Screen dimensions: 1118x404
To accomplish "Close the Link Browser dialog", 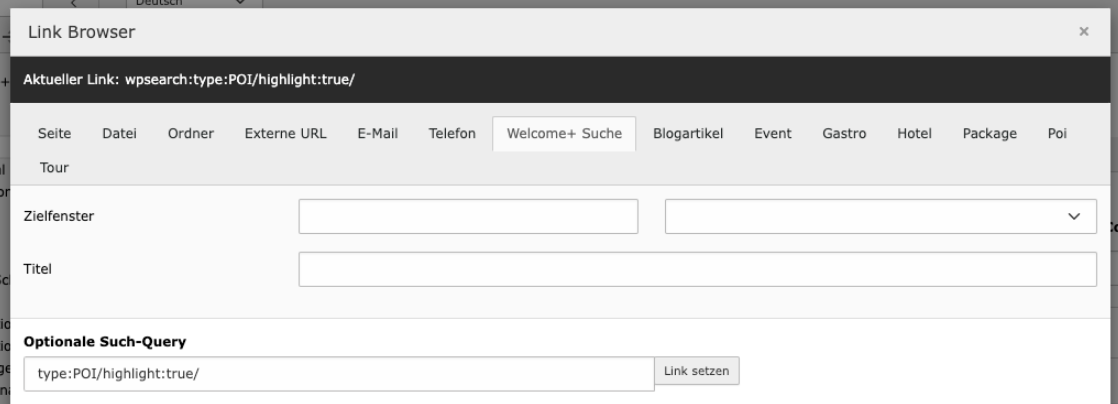I will [1084, 31].
